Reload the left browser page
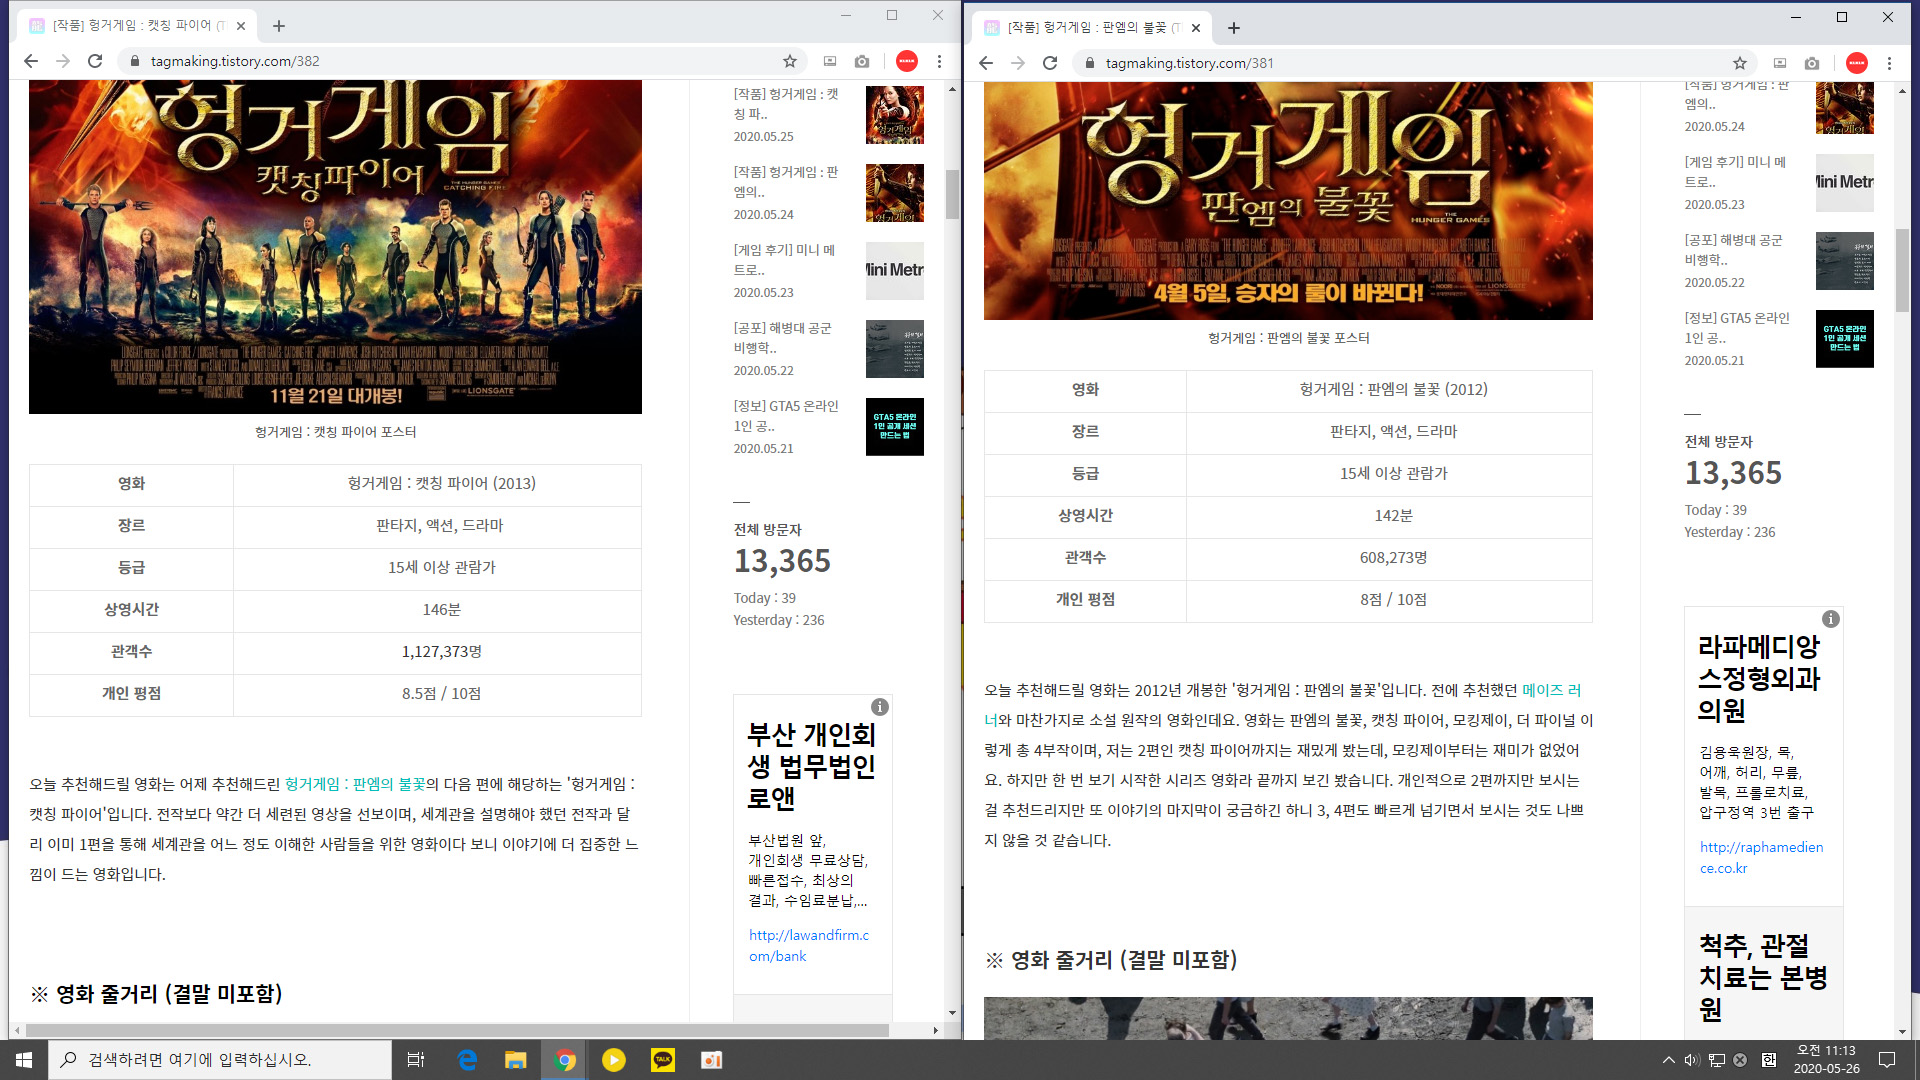 [95, 61]
